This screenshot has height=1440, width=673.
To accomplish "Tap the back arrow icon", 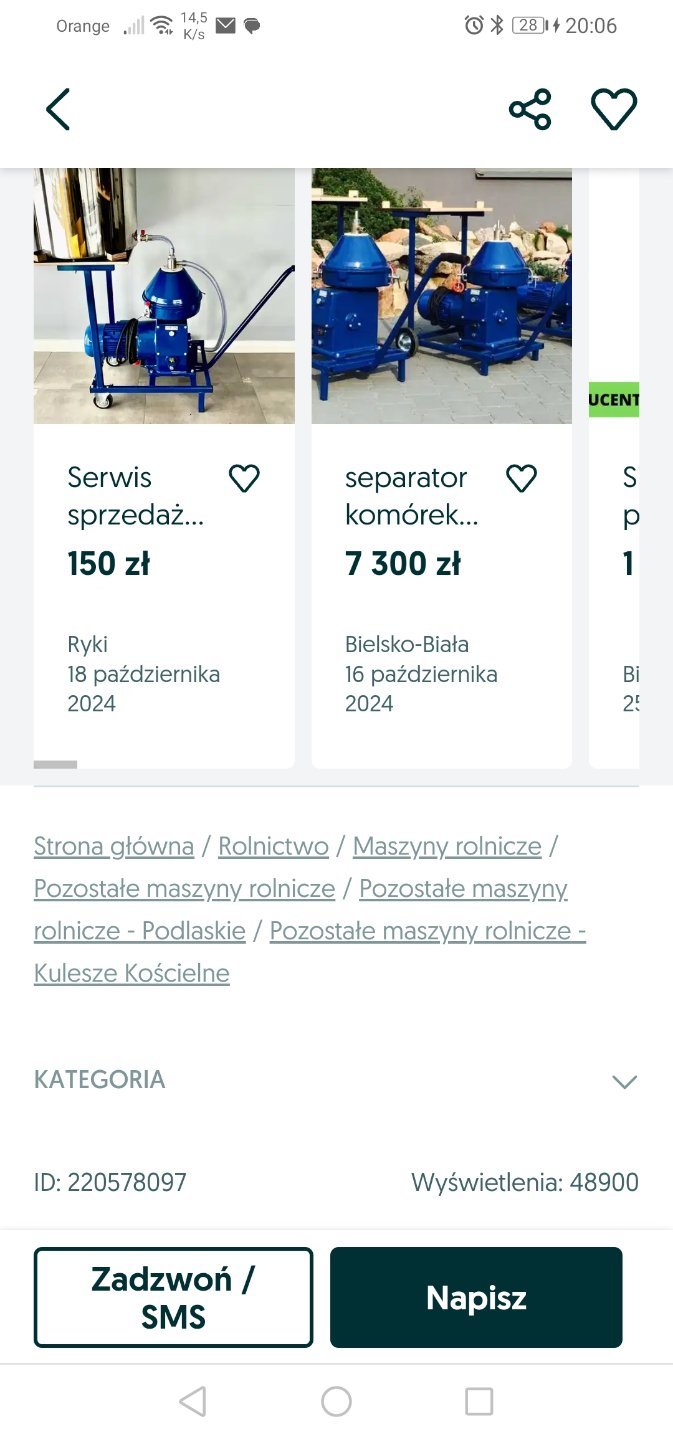I will click(x=58, y=109).
